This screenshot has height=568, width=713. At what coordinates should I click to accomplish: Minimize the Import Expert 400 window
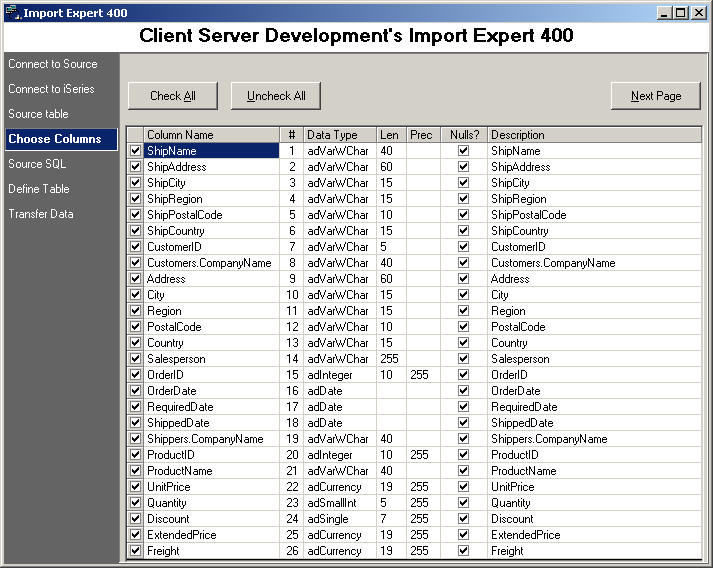pyautogui.click(x=664, y=13)
